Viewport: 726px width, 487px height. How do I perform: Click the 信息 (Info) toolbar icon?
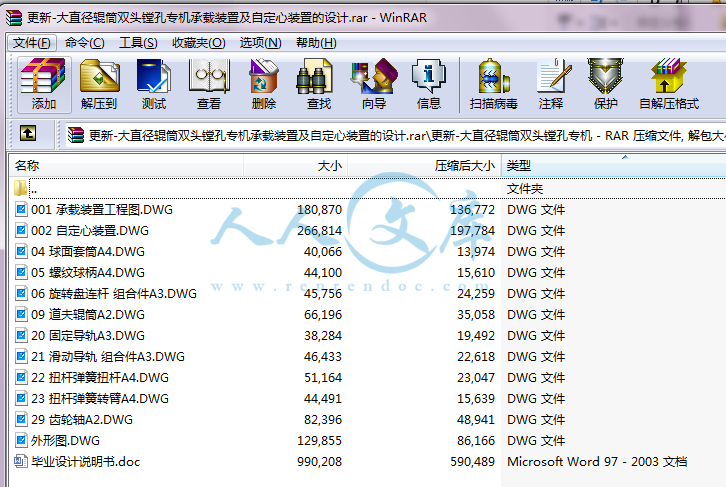click(429, 85)
